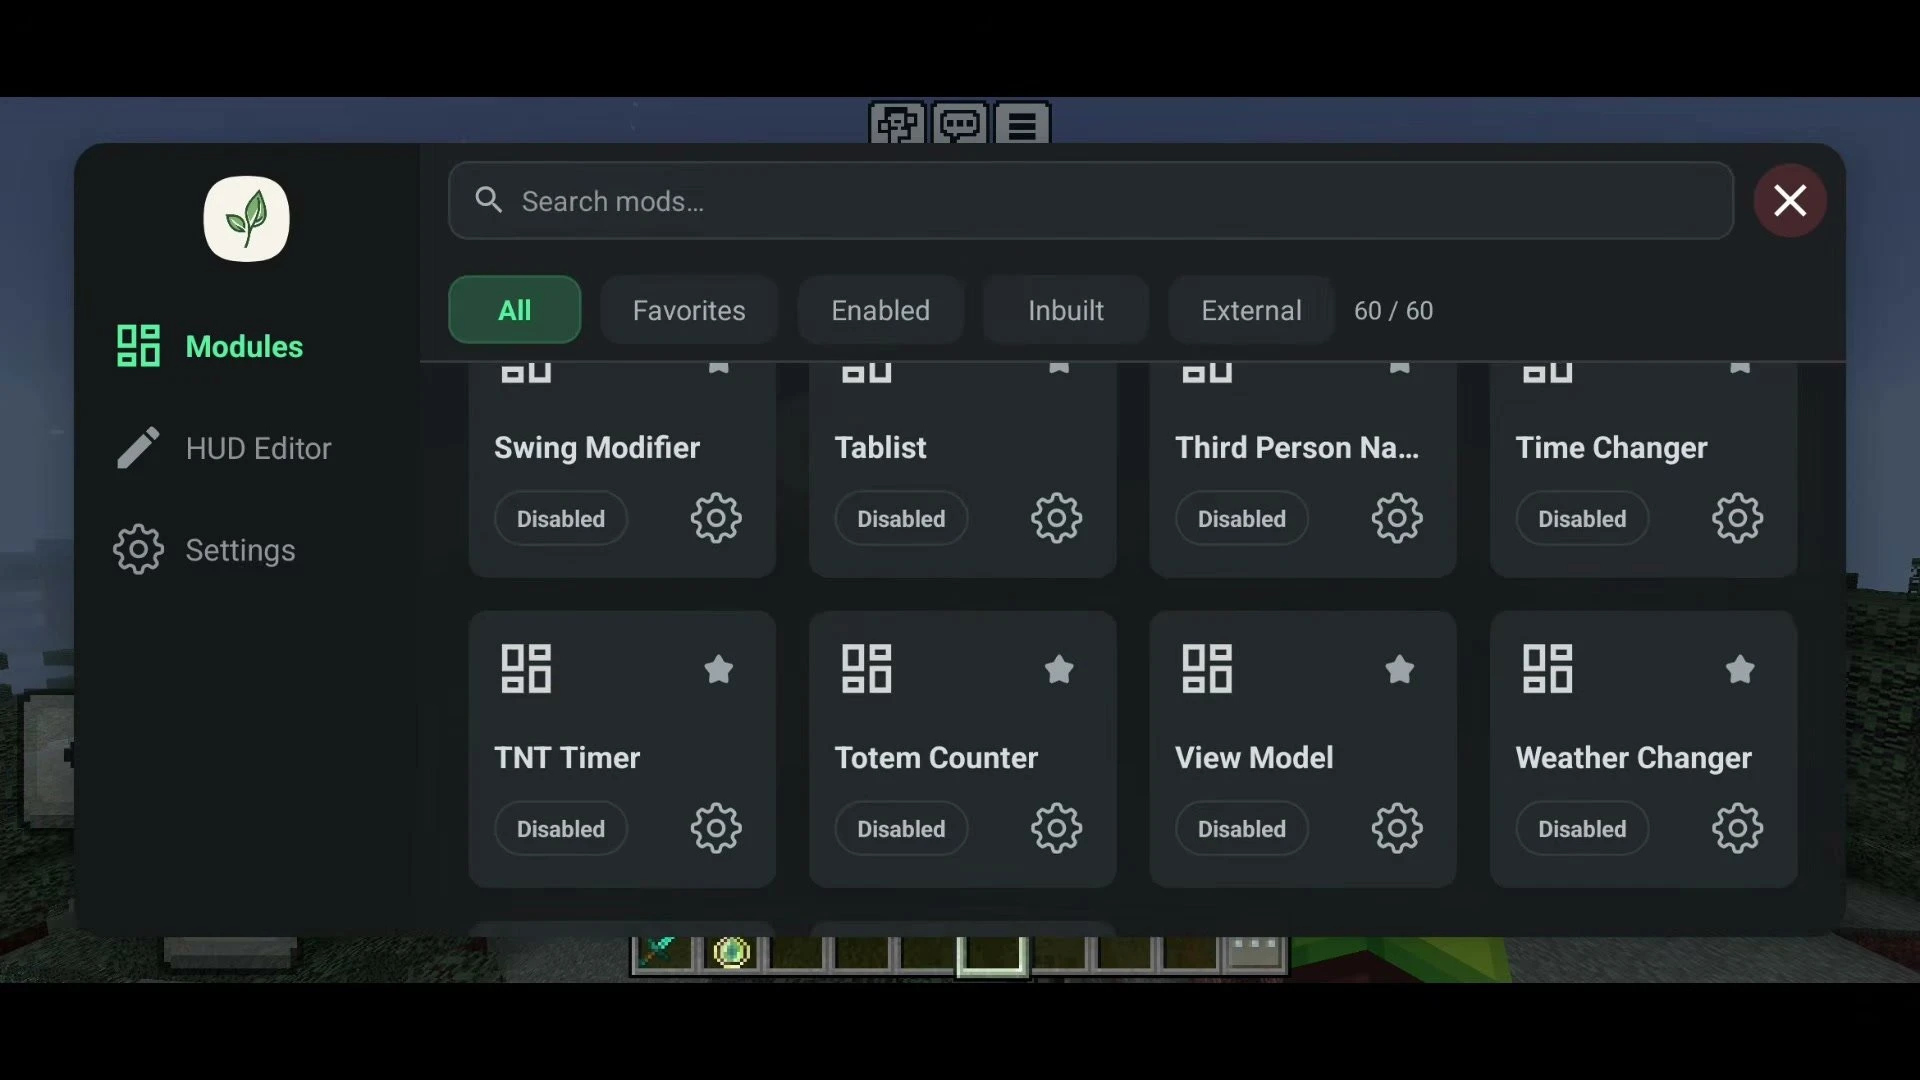Close the mod menu with red X
The height and width of the screenshot is (1080, 1920).
point(1790,201)
